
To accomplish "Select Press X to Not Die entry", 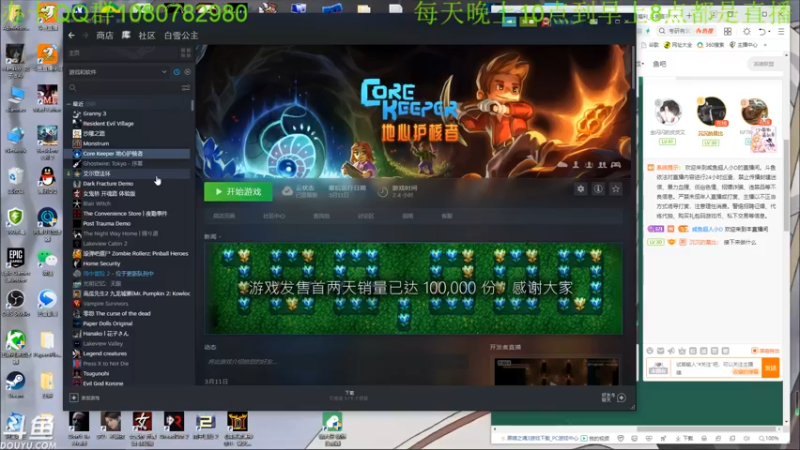I will (106, 364).
